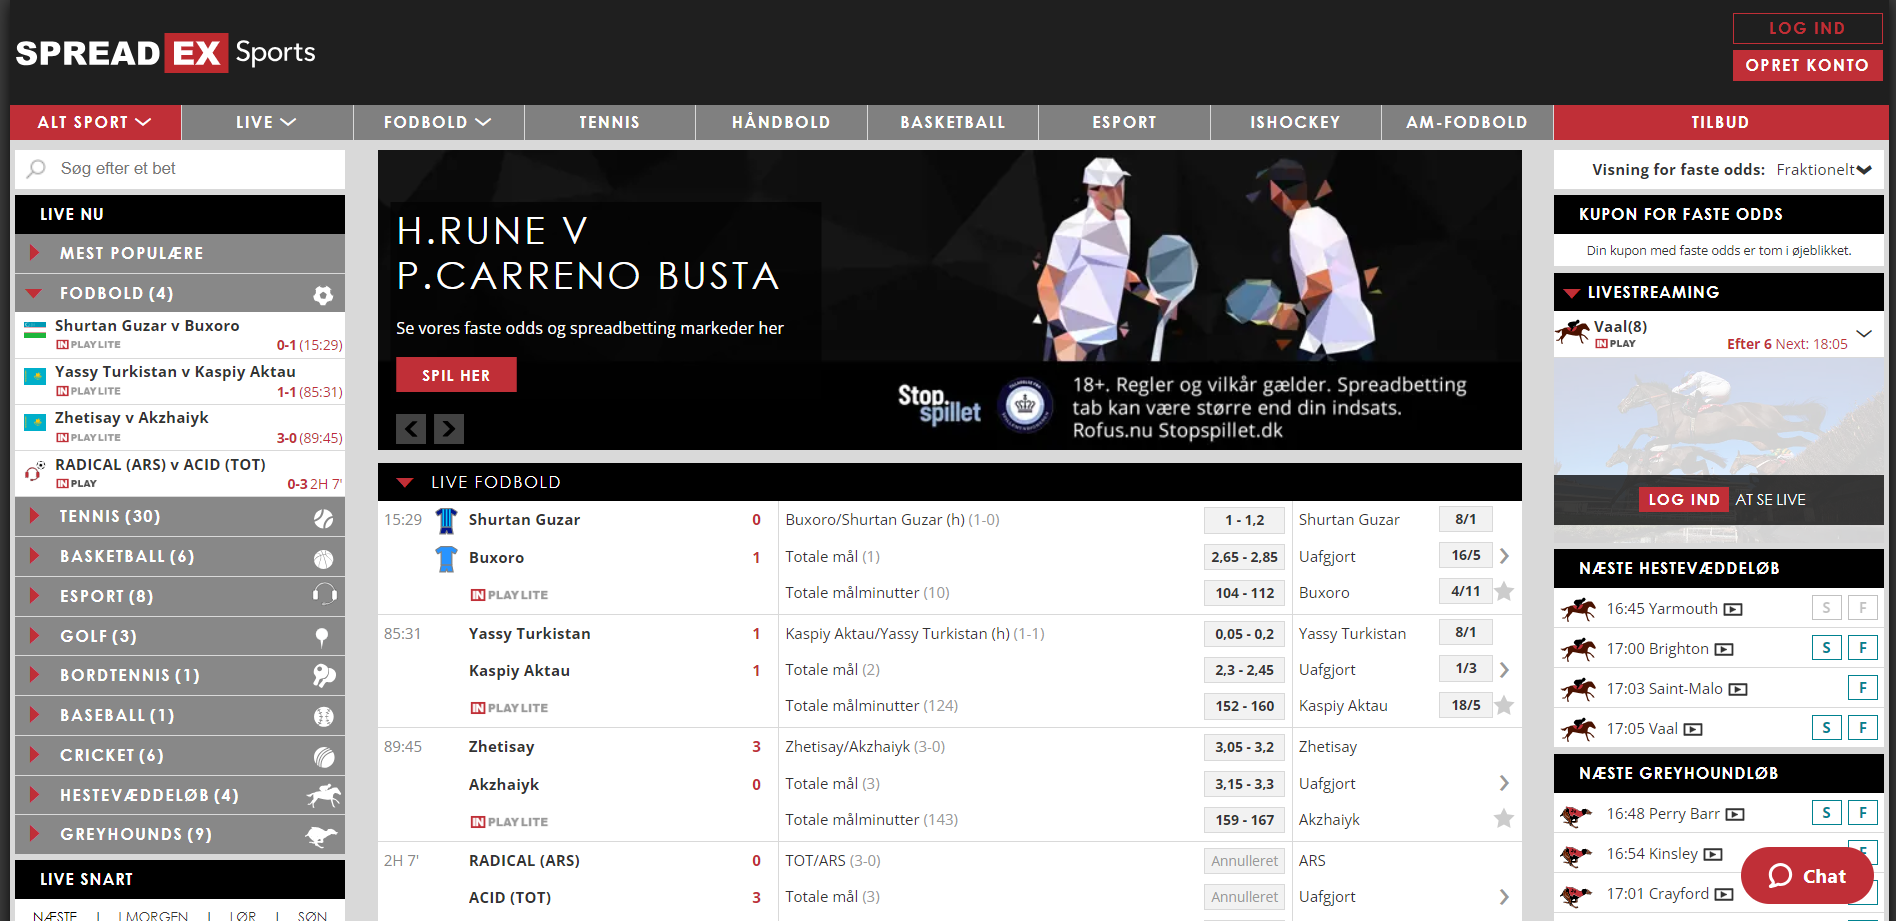The image size is (1896, 921).
Task: Click SPIL HER banner button
Action: coord(456,375)
